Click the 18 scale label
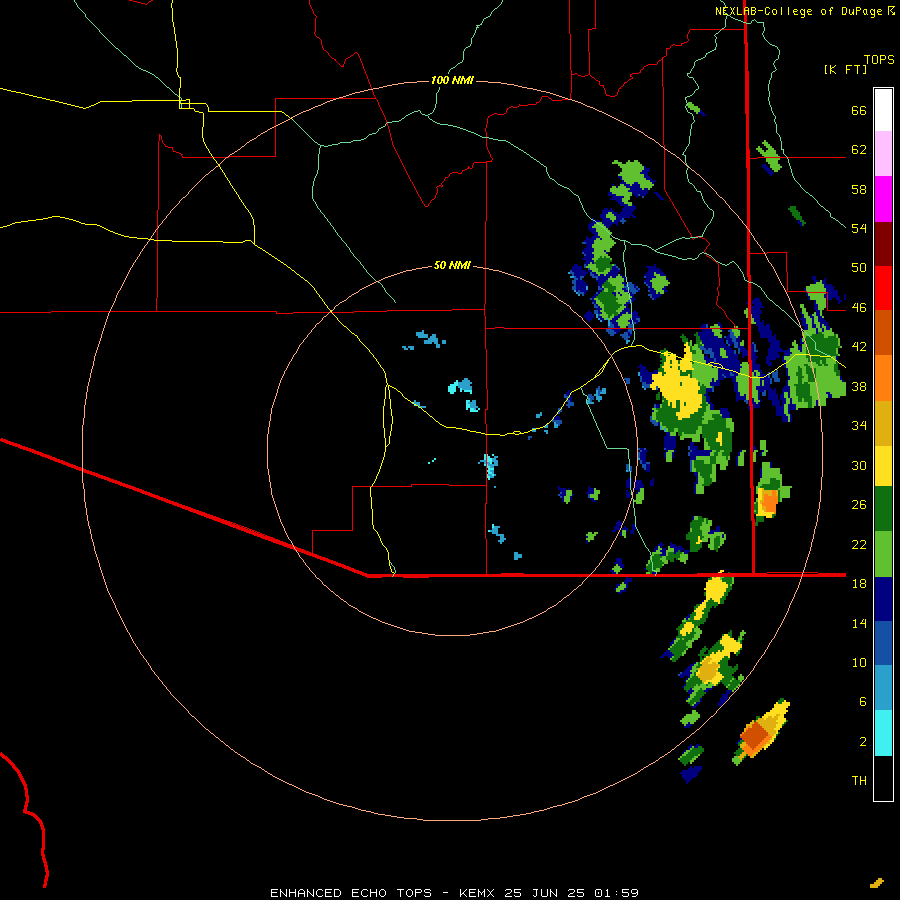This screenshot has width=900, height=900. tap(859, 584)
